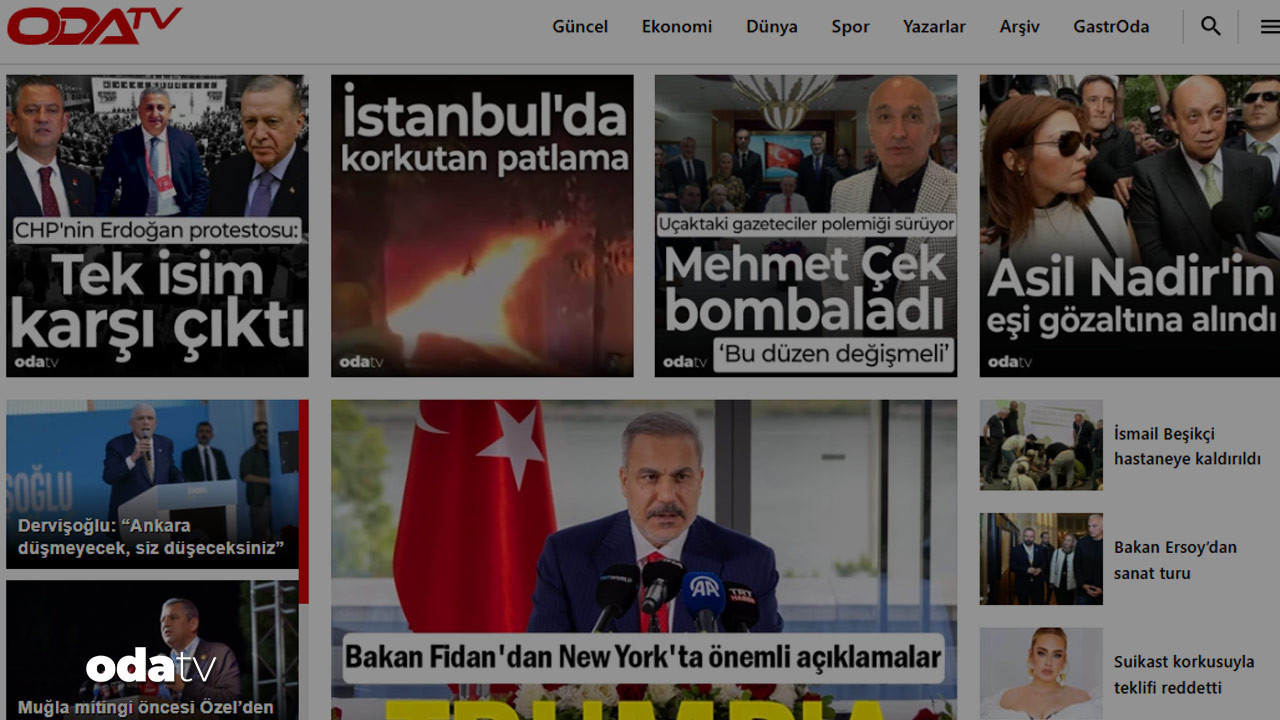
Task: Open the GastrOda section
Action: 1111,27
